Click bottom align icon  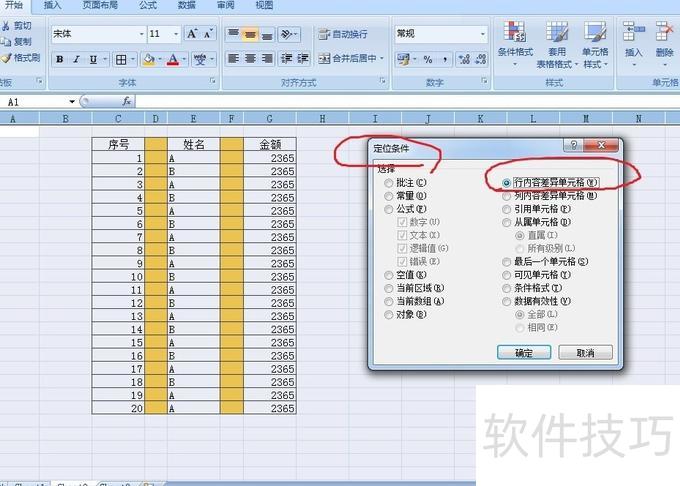click(267, 34)
